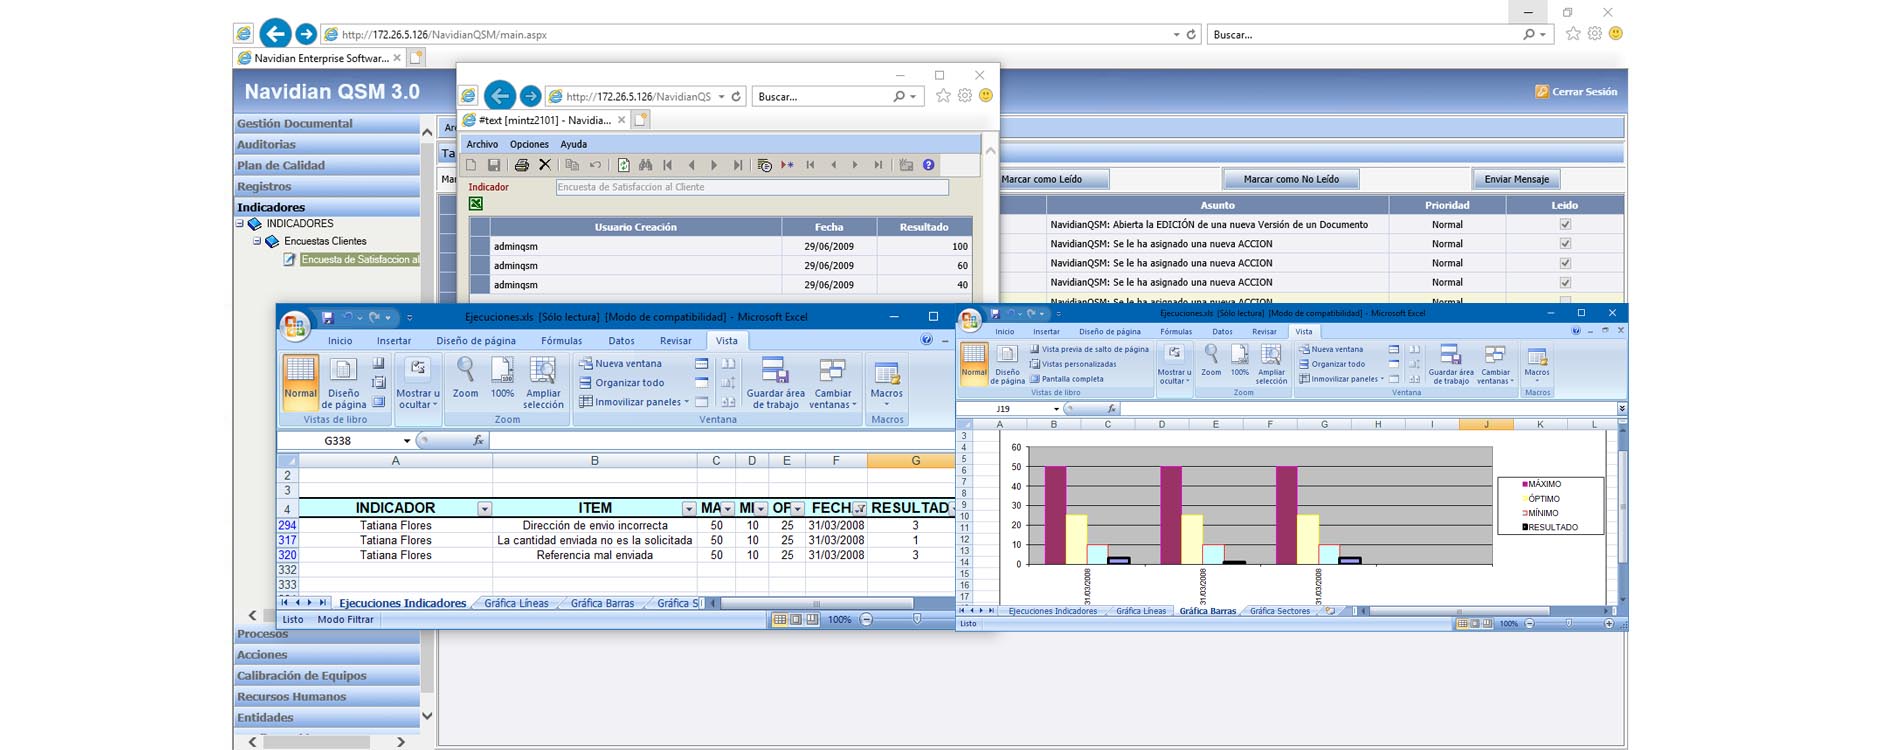Toggle Leido checkbox on the fourth message row

click(x=1565, y=283)
